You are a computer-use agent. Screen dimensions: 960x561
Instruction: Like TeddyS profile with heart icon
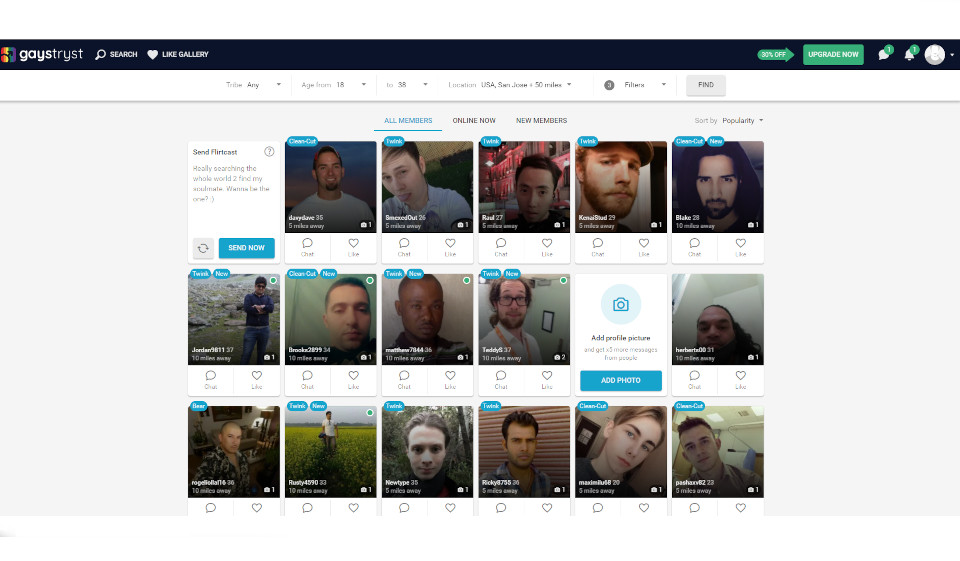[547, 375]
